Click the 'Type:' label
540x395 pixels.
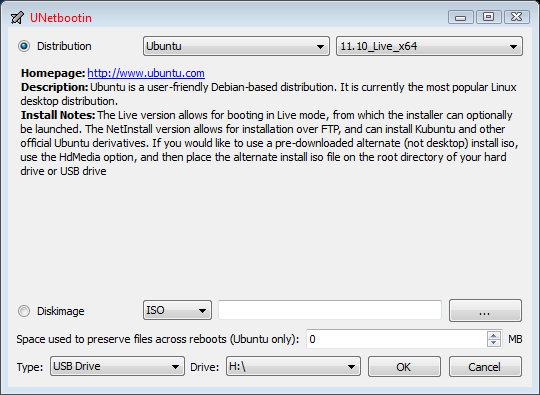point(30,367)
